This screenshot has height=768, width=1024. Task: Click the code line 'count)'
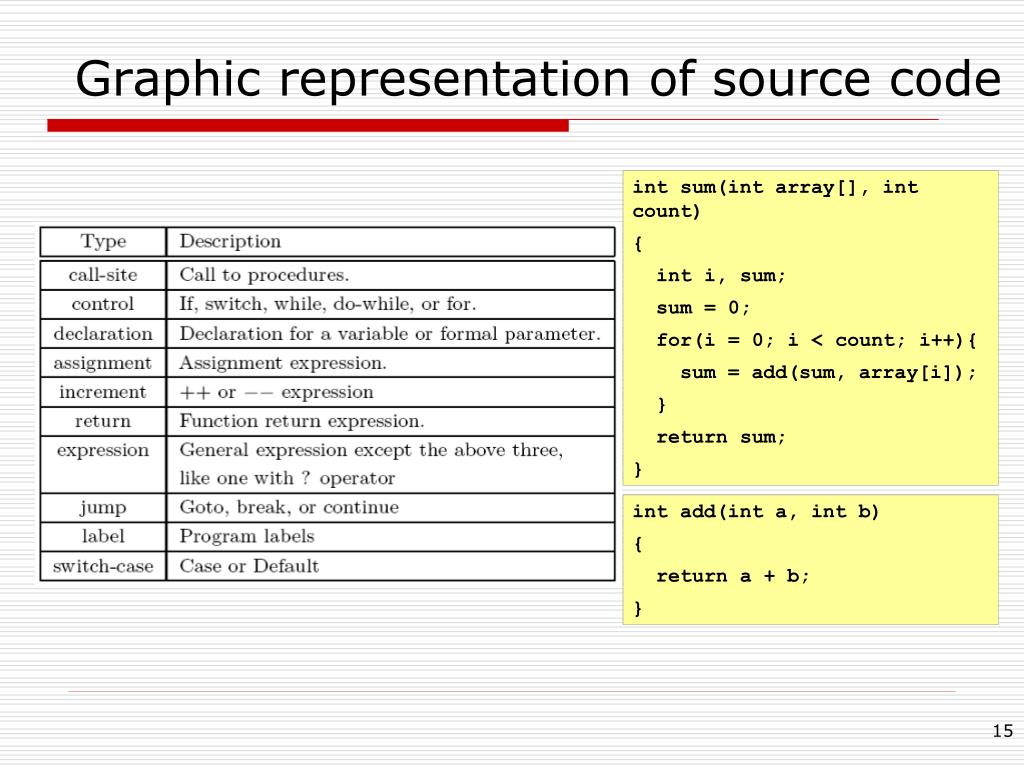(x=666, y=212)
